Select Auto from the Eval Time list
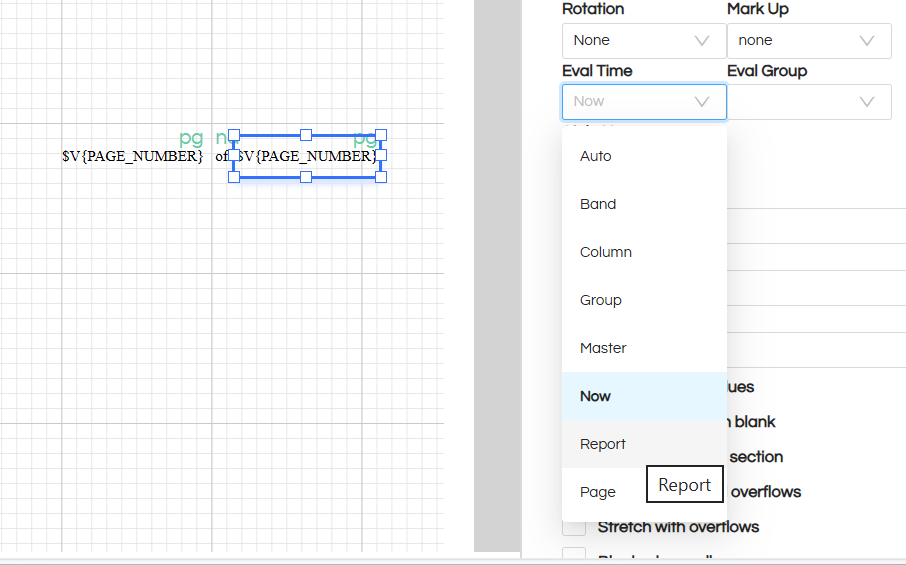 (596, 156)
